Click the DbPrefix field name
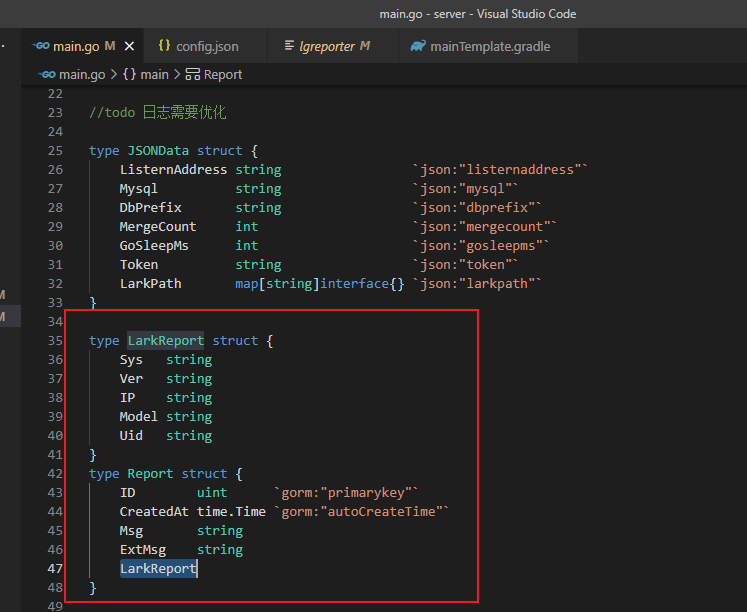The height and width of the screenshot is (612, 747). (151, 208)
